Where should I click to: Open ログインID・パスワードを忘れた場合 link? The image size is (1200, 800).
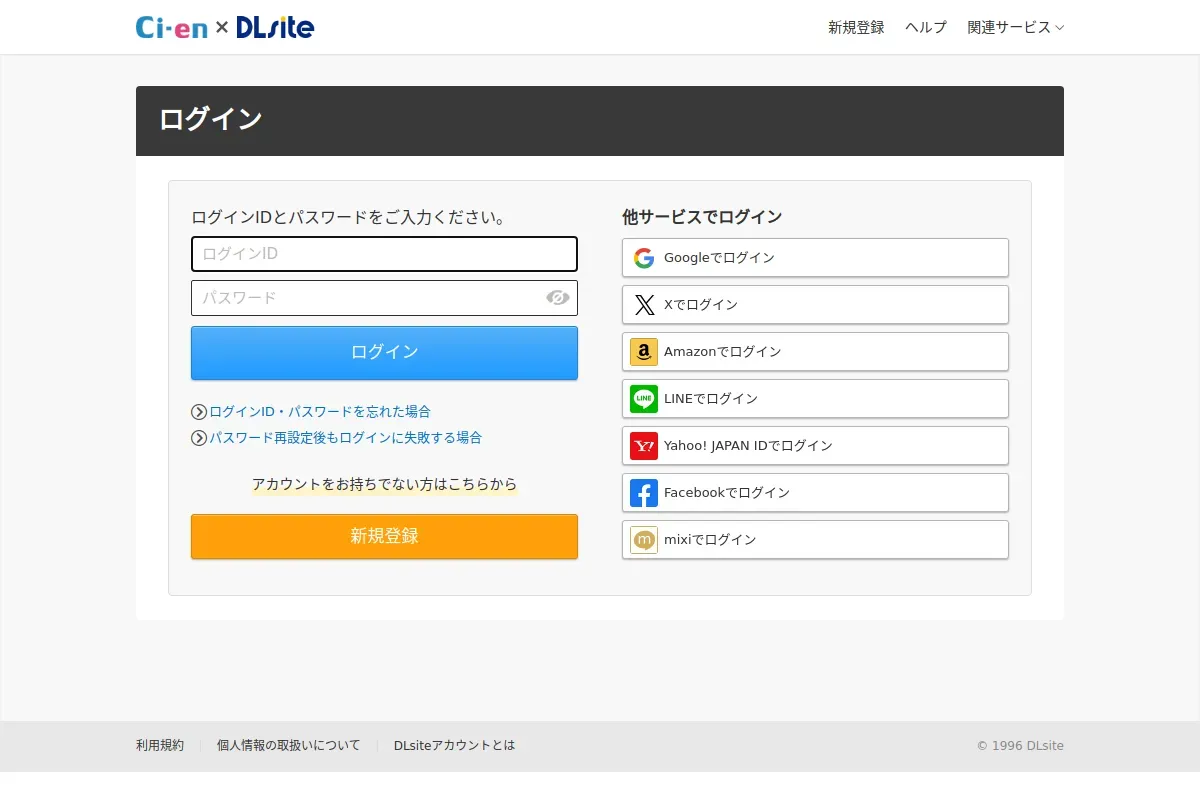point(320,412)
